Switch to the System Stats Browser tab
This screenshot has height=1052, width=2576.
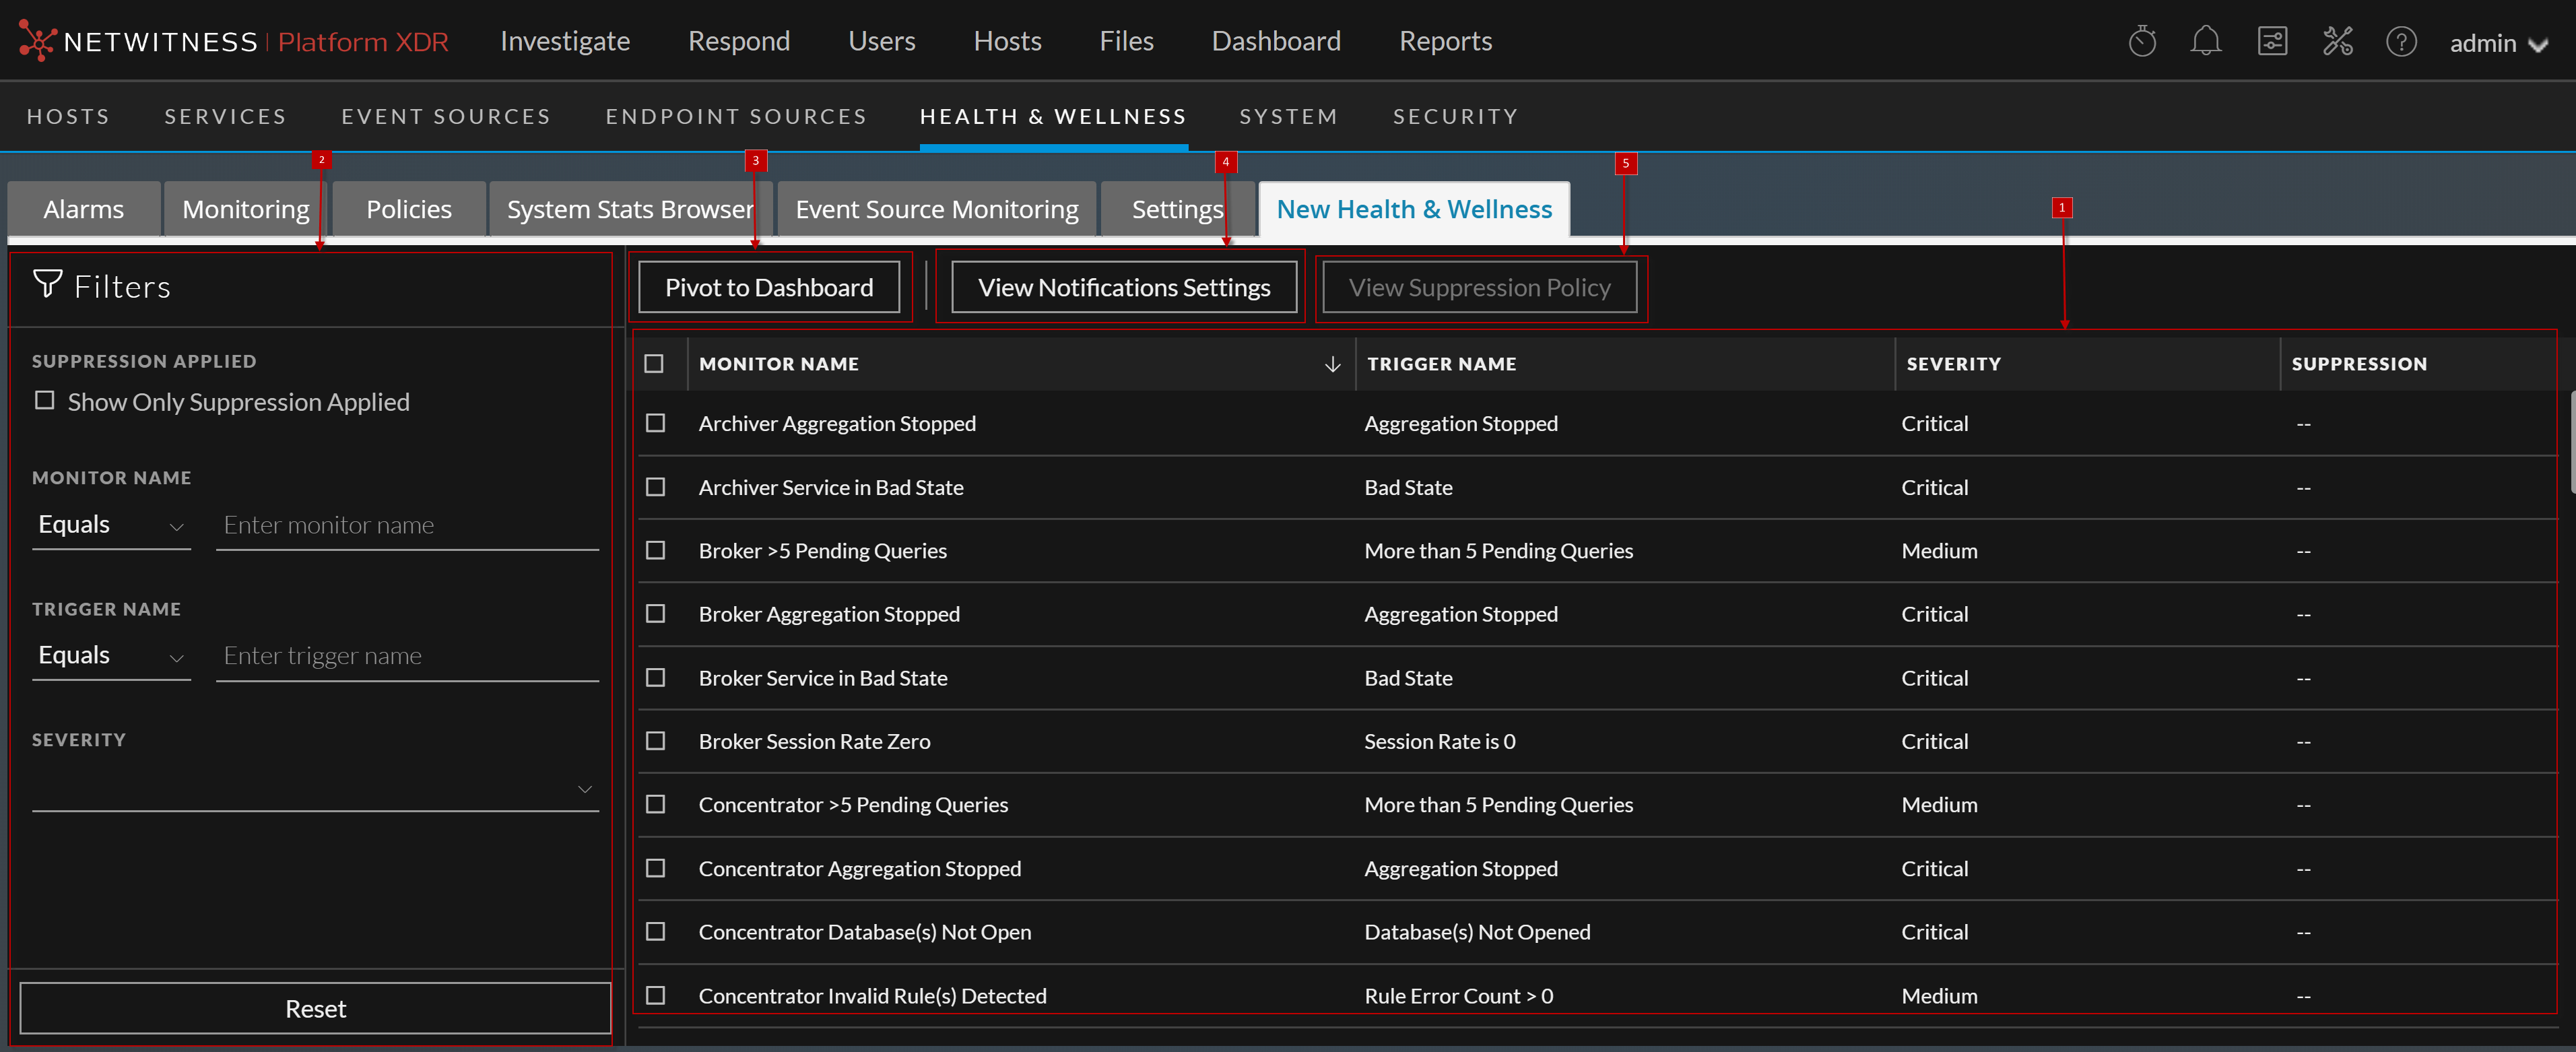coord(629,209)
